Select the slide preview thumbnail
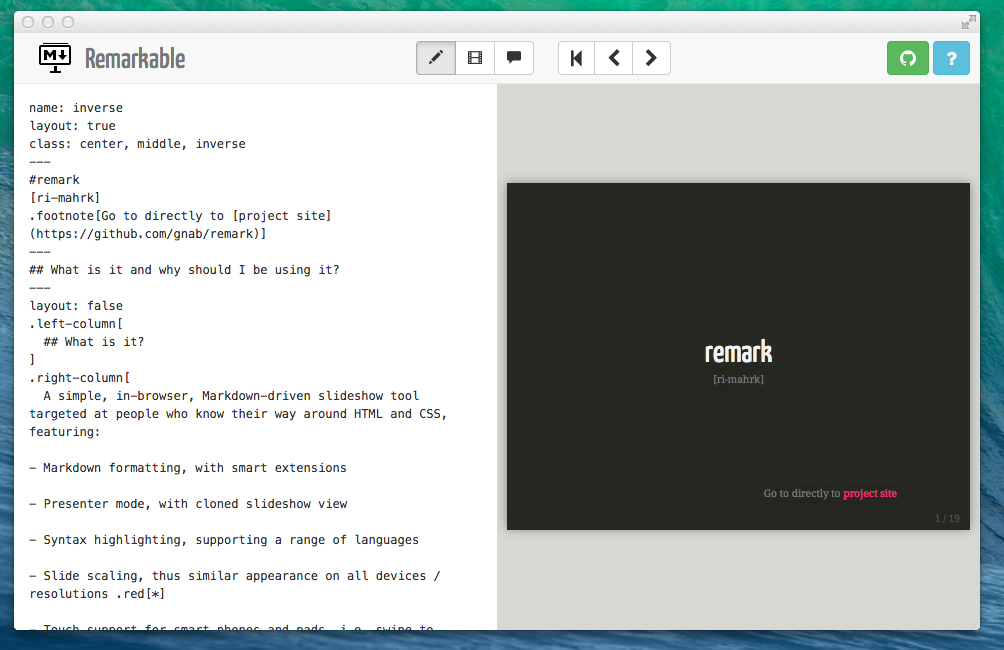Image resolution: width=1004 pixels, height=650 pixels. tap(738, 356)
